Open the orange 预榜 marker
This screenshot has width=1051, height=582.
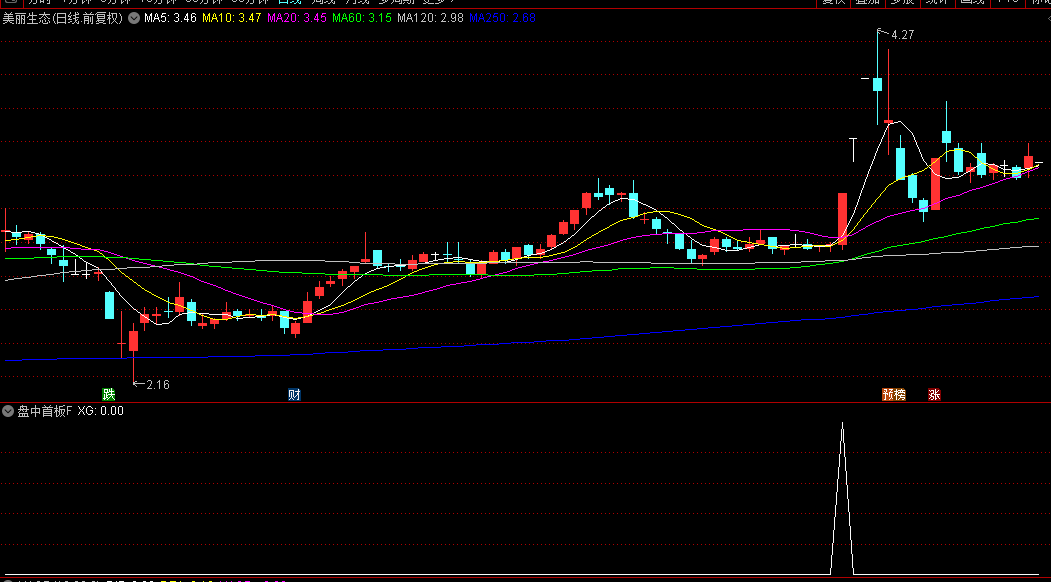pyautogui.click(x=893, y=394)
